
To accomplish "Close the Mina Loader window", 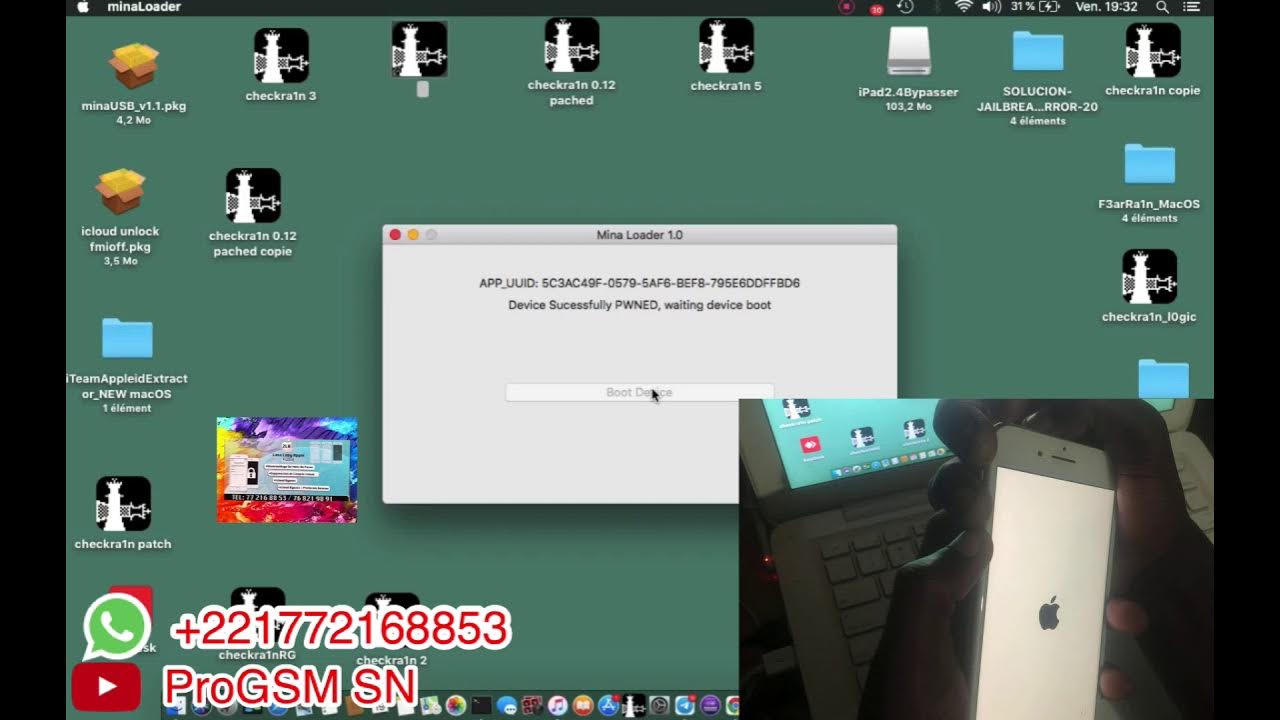I will (395, 235).
